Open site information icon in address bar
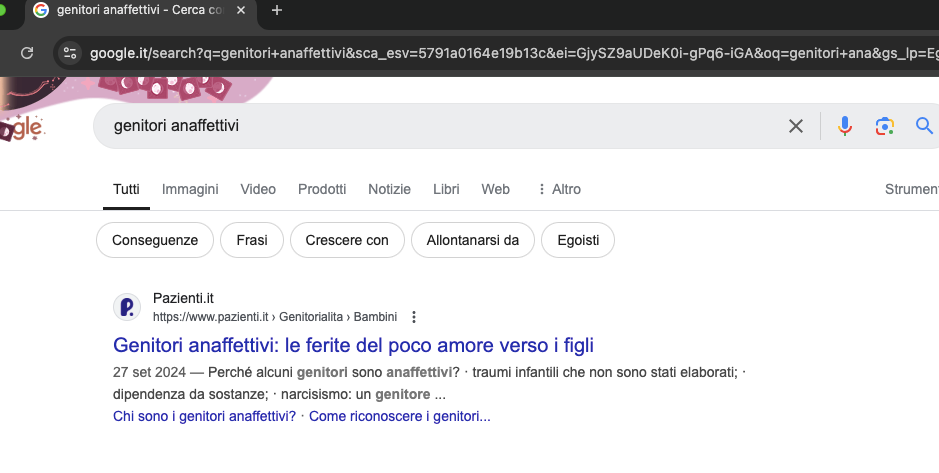Viewport: 939px width, 473px height. click(68, 53)
